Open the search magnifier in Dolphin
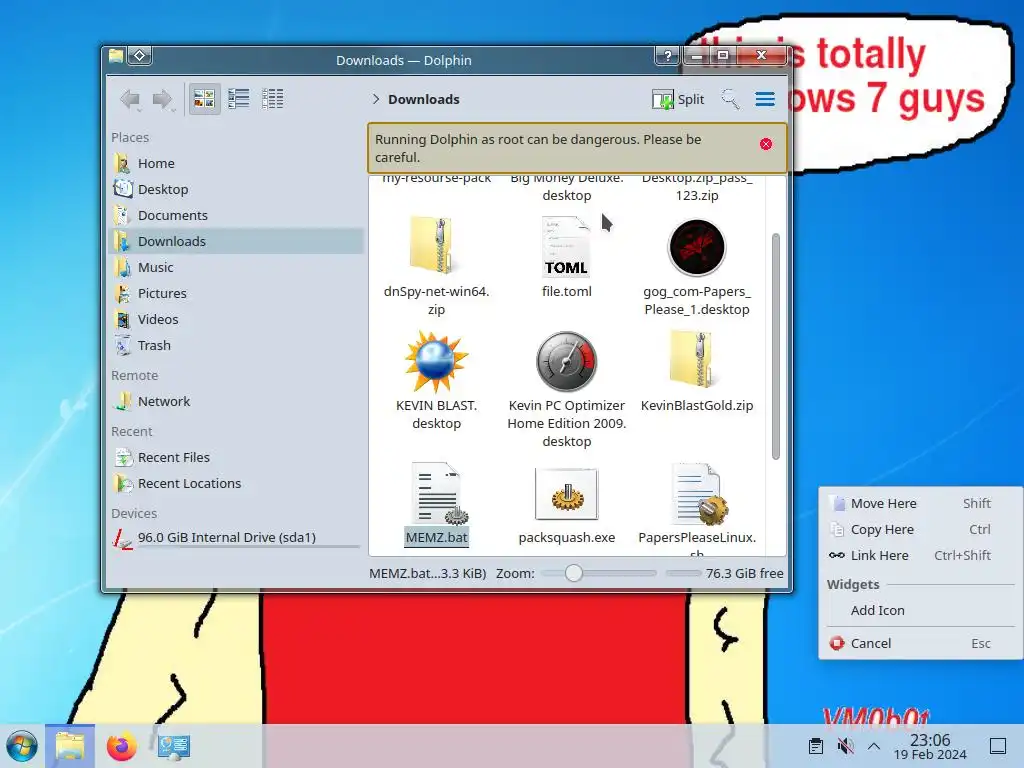 tap(730, 99)
